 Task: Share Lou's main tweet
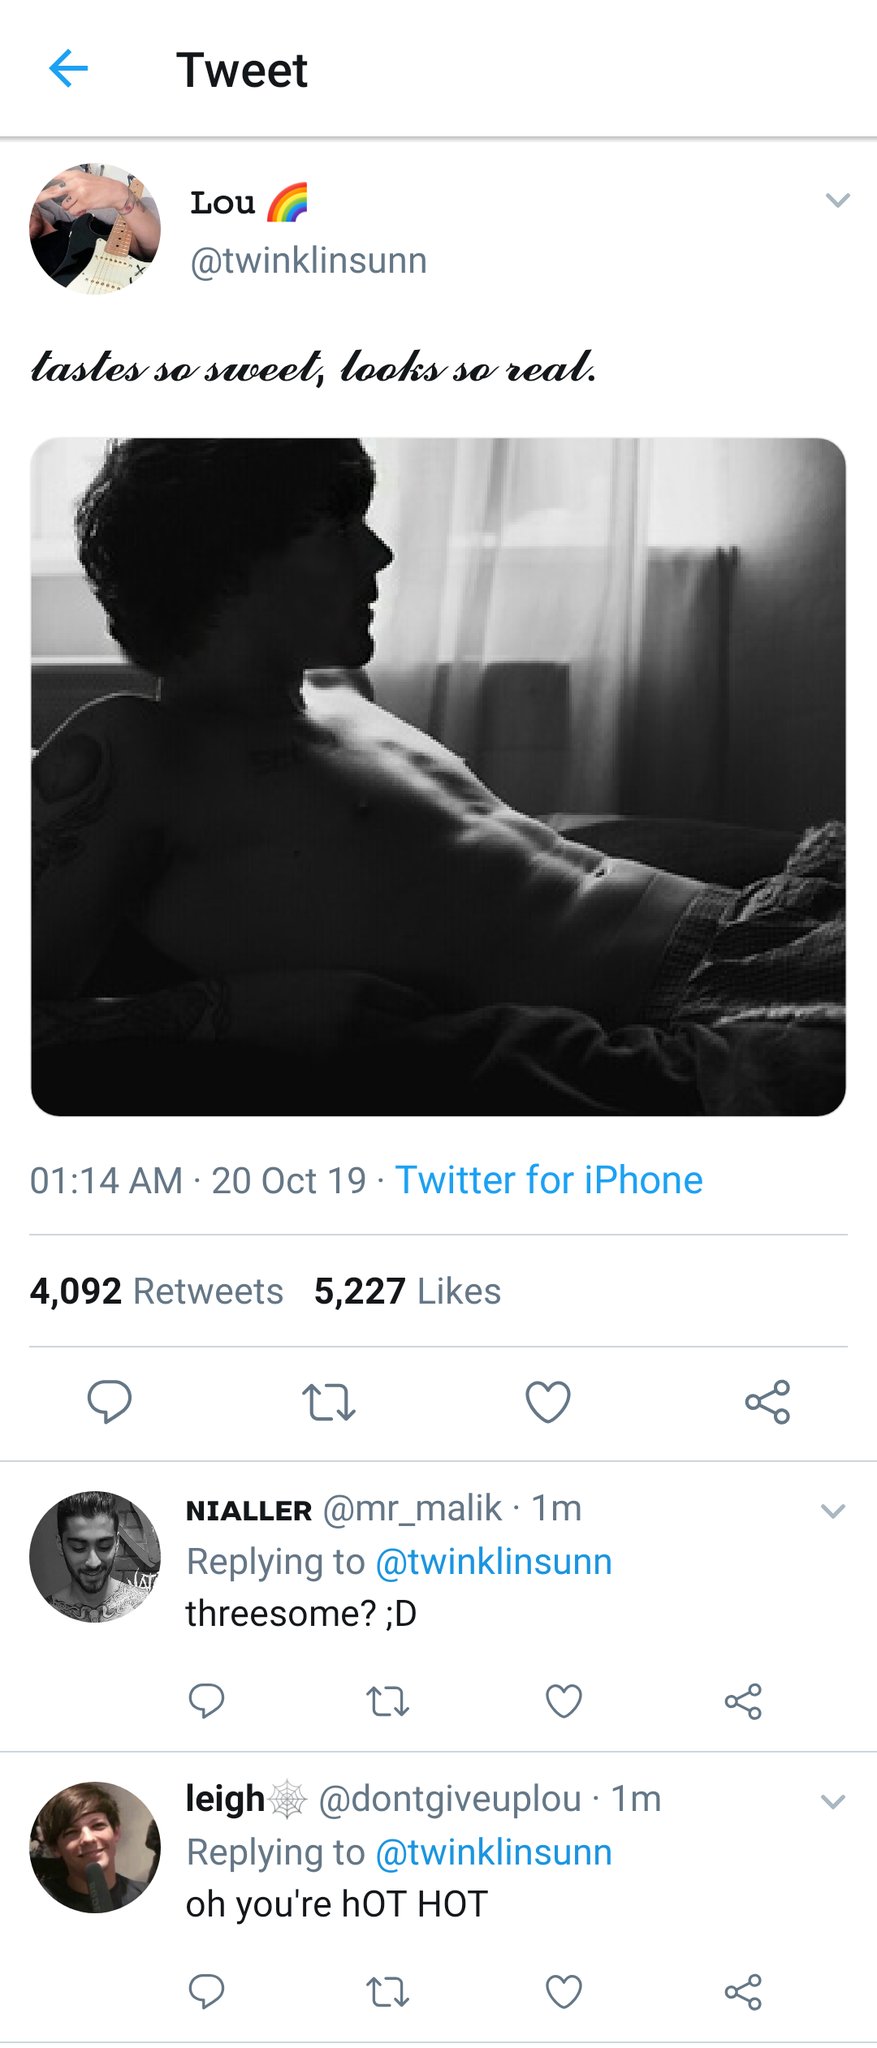[767, 1402]
